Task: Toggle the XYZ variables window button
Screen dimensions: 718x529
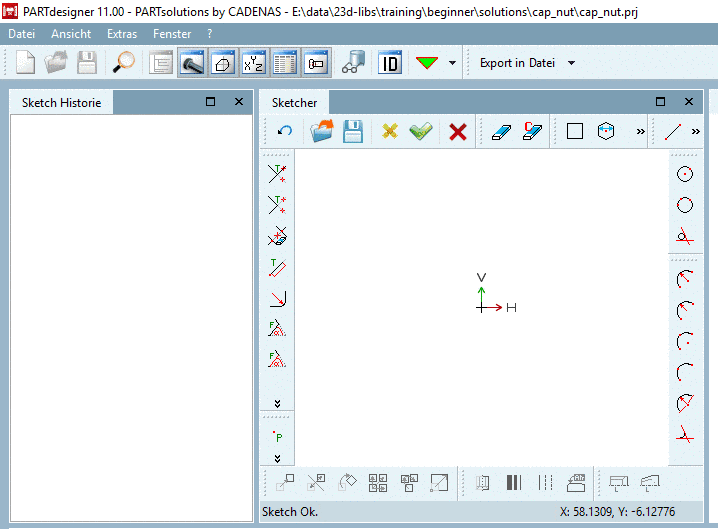Action: [x=254, y=63]
